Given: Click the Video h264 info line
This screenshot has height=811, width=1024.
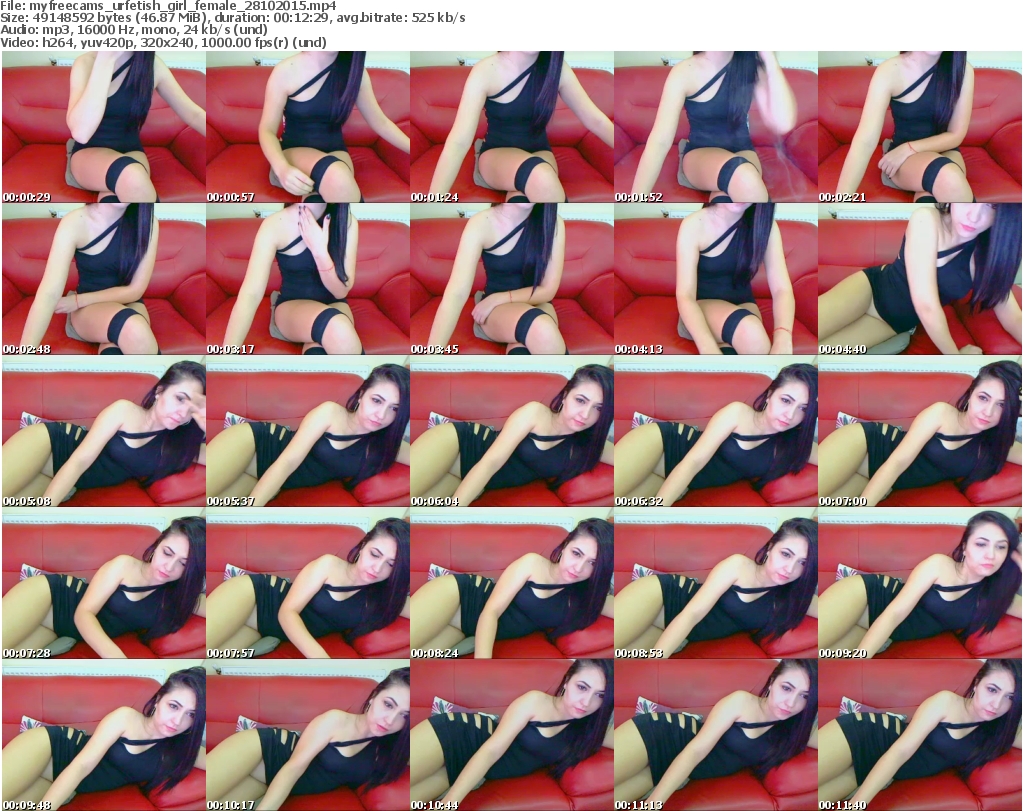Looking at the screenshot, I should [163, 42].
